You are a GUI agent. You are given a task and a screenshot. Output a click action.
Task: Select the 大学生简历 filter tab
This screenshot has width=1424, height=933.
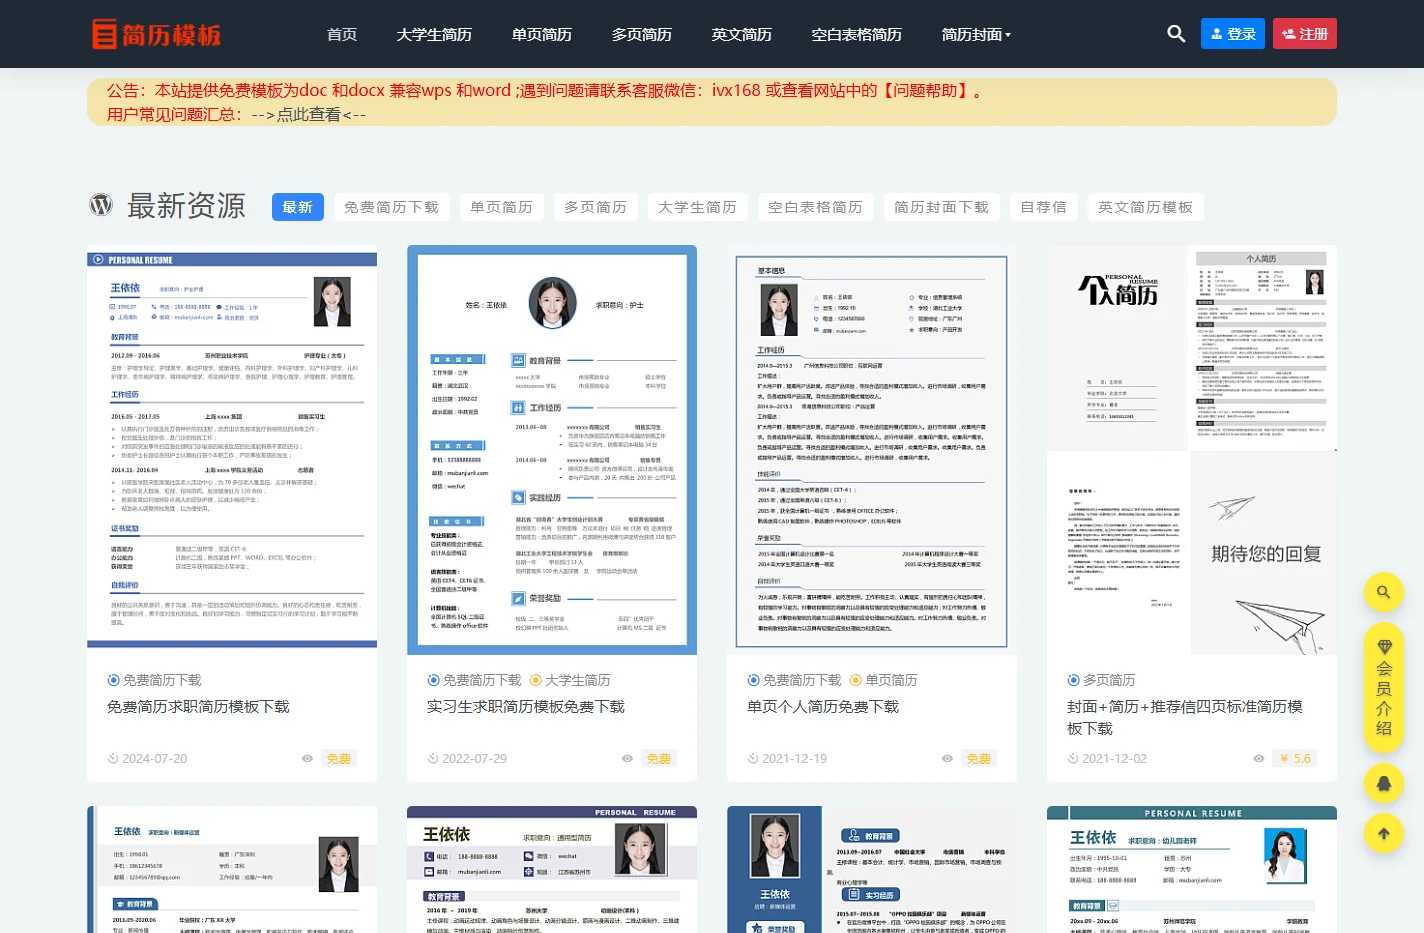[x=698, y=207]
